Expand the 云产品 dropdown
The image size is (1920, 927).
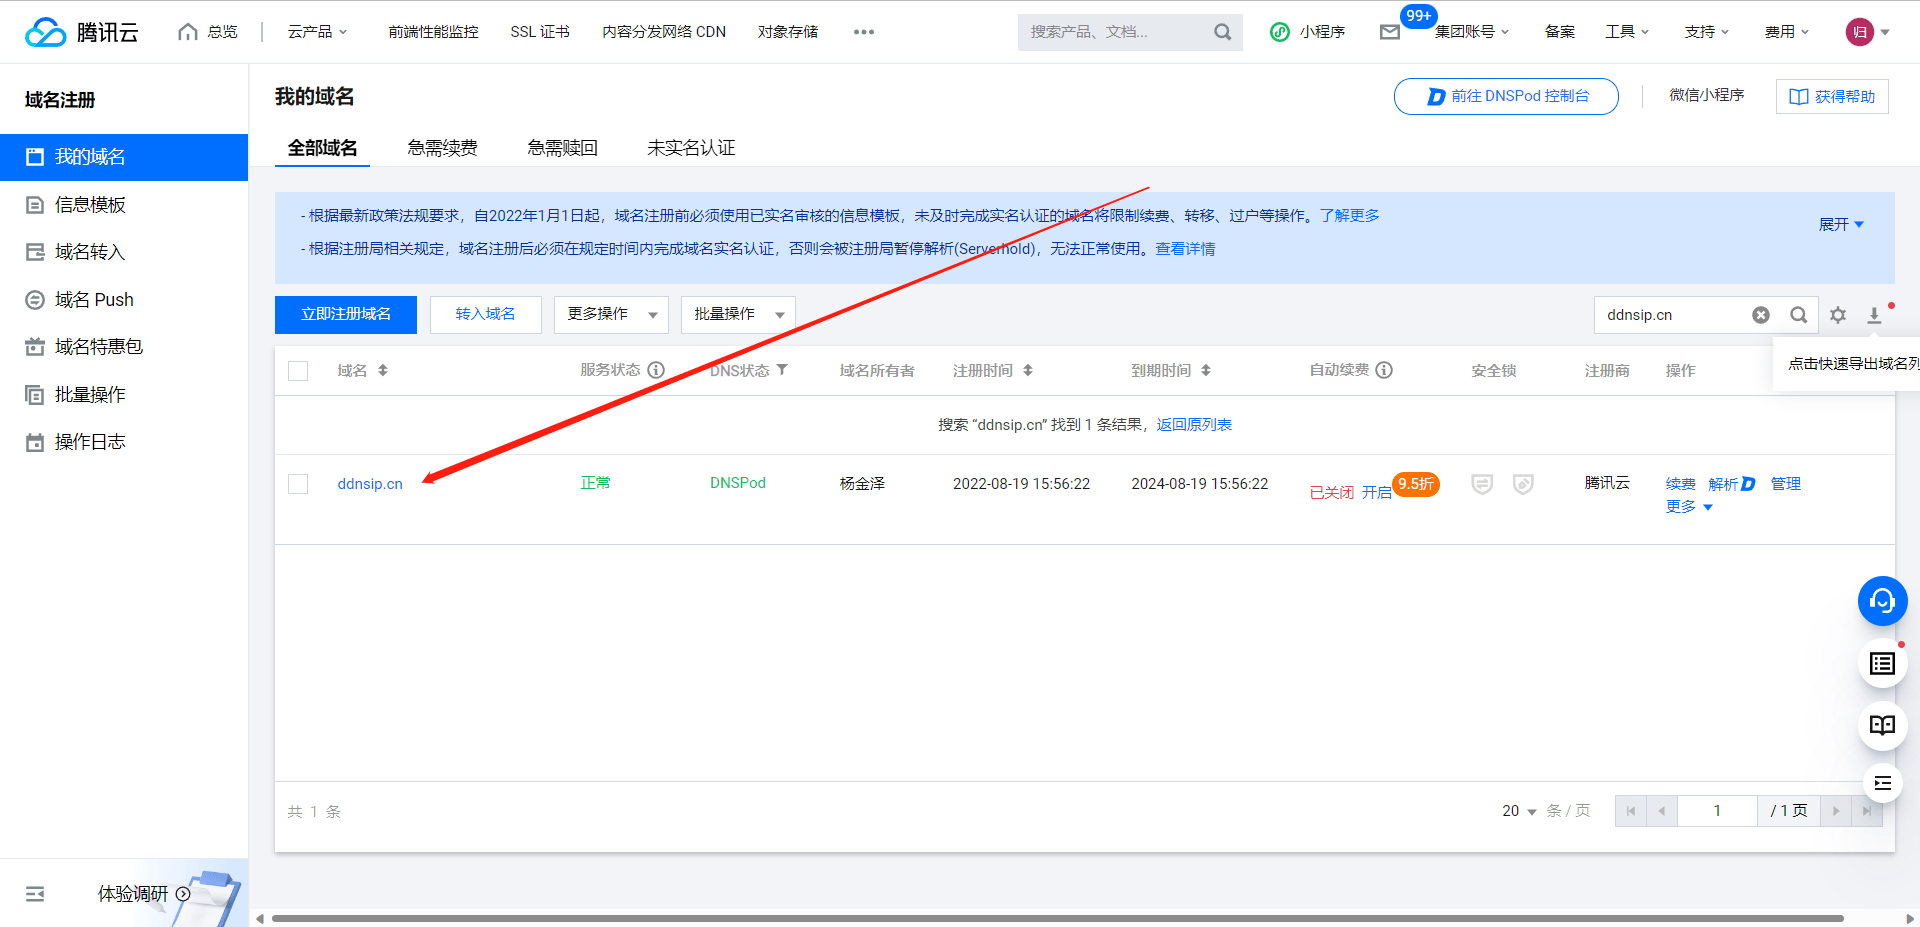click(x=318, y=32)
